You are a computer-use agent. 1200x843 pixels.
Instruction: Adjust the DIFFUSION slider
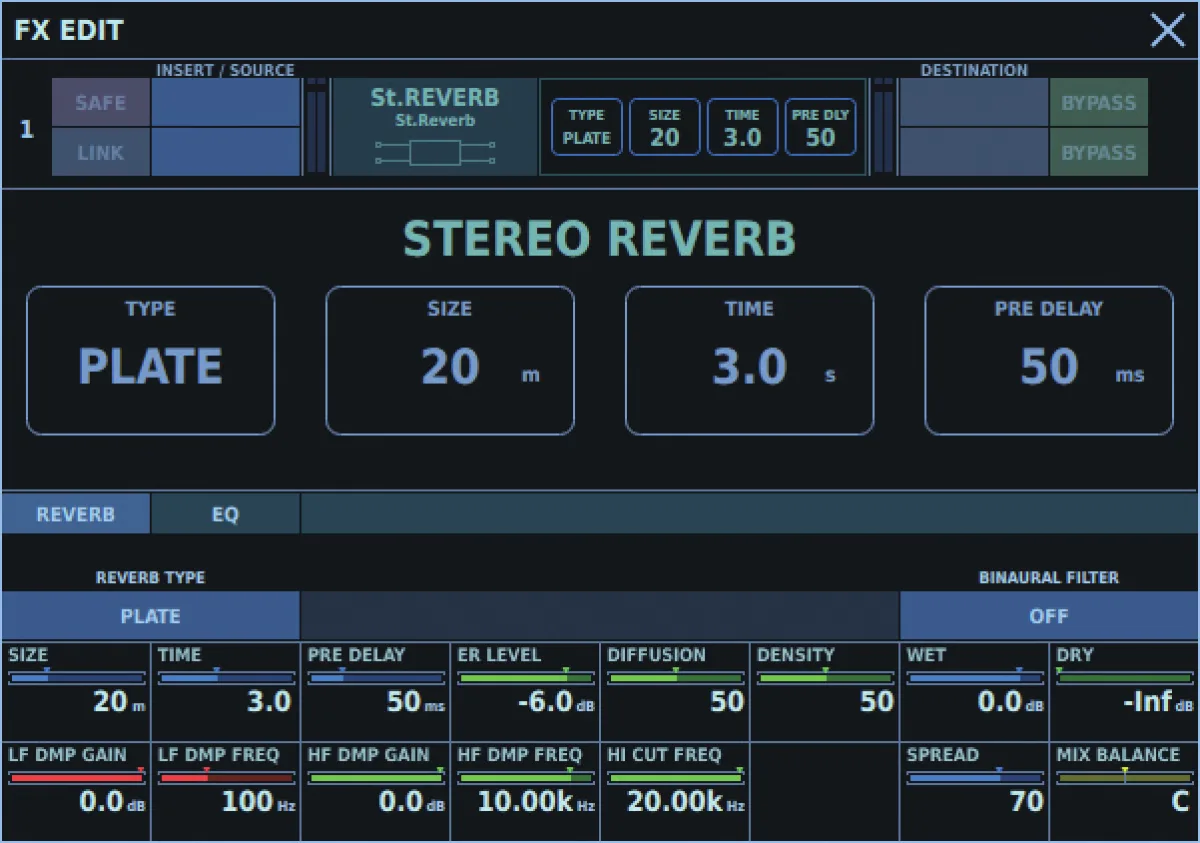[x=676, y=678]
